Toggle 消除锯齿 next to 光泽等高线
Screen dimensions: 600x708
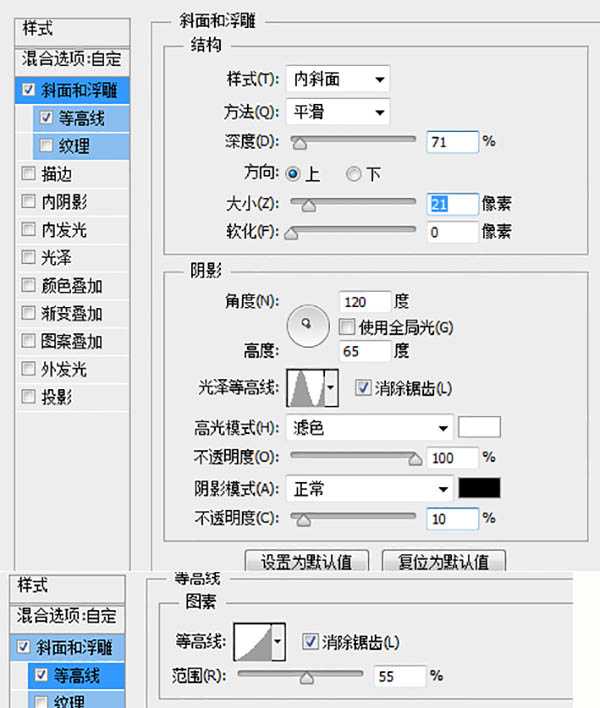363,388
